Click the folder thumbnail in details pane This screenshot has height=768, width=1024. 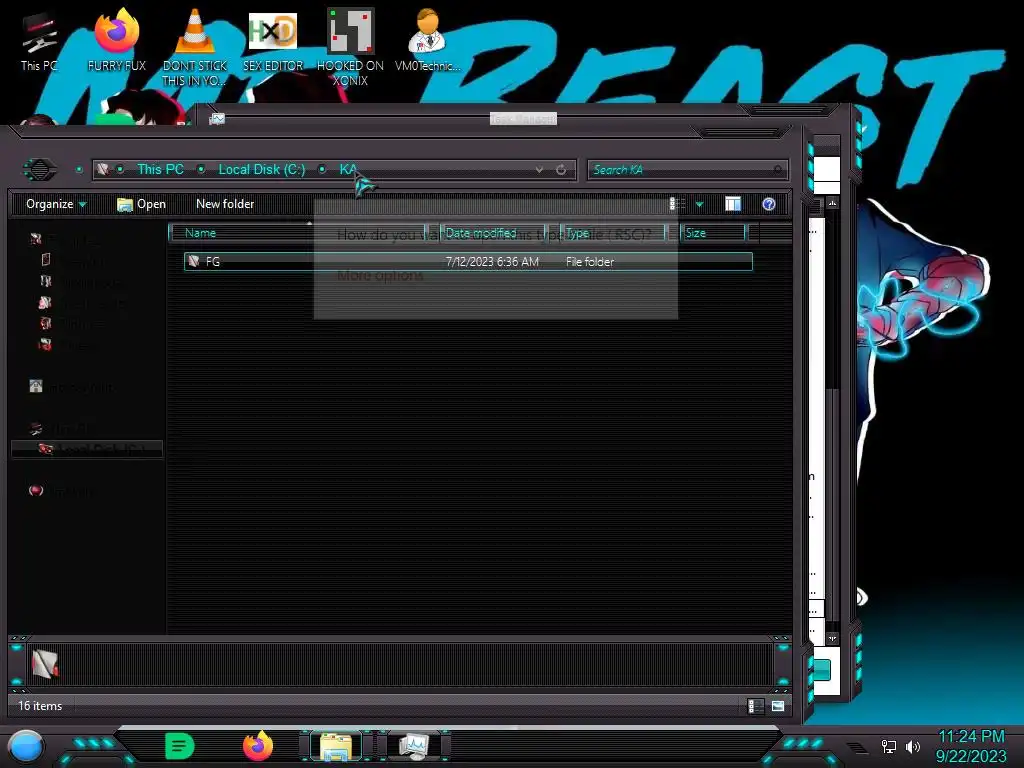coord(45,664)
